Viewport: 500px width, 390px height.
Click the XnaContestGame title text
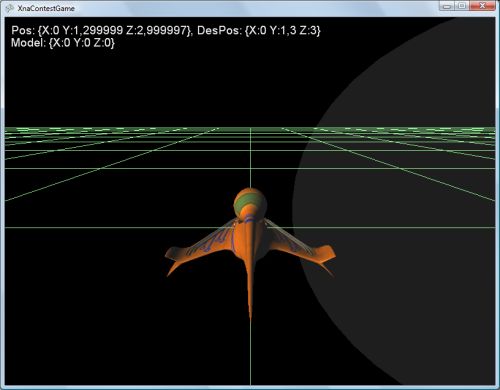46,8
